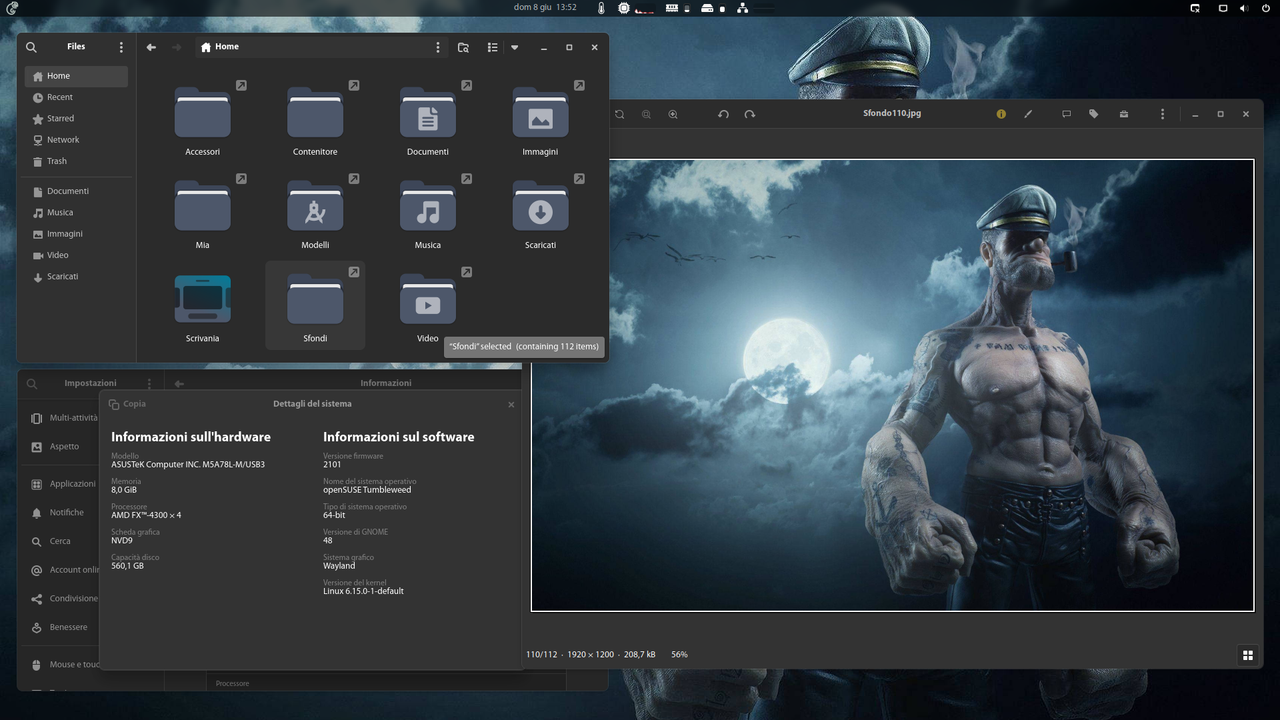Rotate image counter-clockwise in viewer
The height and width of the screenshot is (720, 1280).
pyautogui.click(x=723, y=114)
